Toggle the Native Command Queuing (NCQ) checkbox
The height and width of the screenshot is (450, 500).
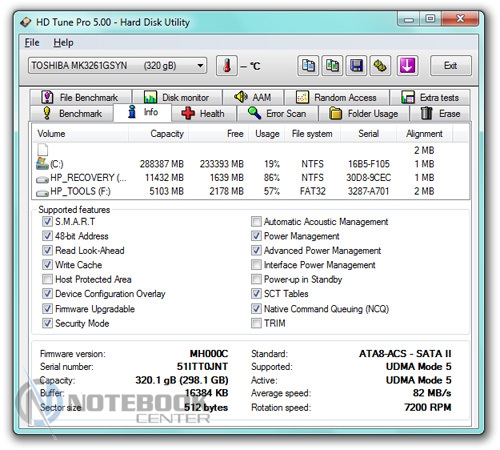pyautogui.click(x=256, y=309)
